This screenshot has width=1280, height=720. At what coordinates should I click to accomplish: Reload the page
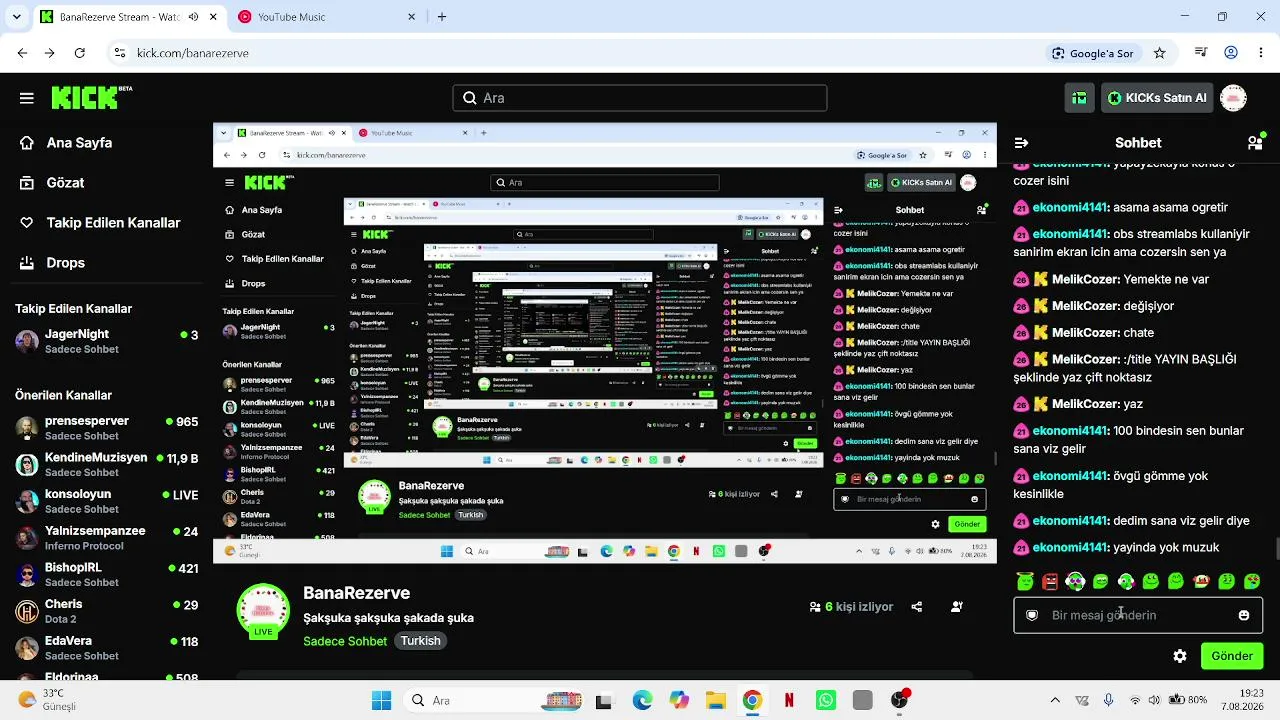click(80, 53)
